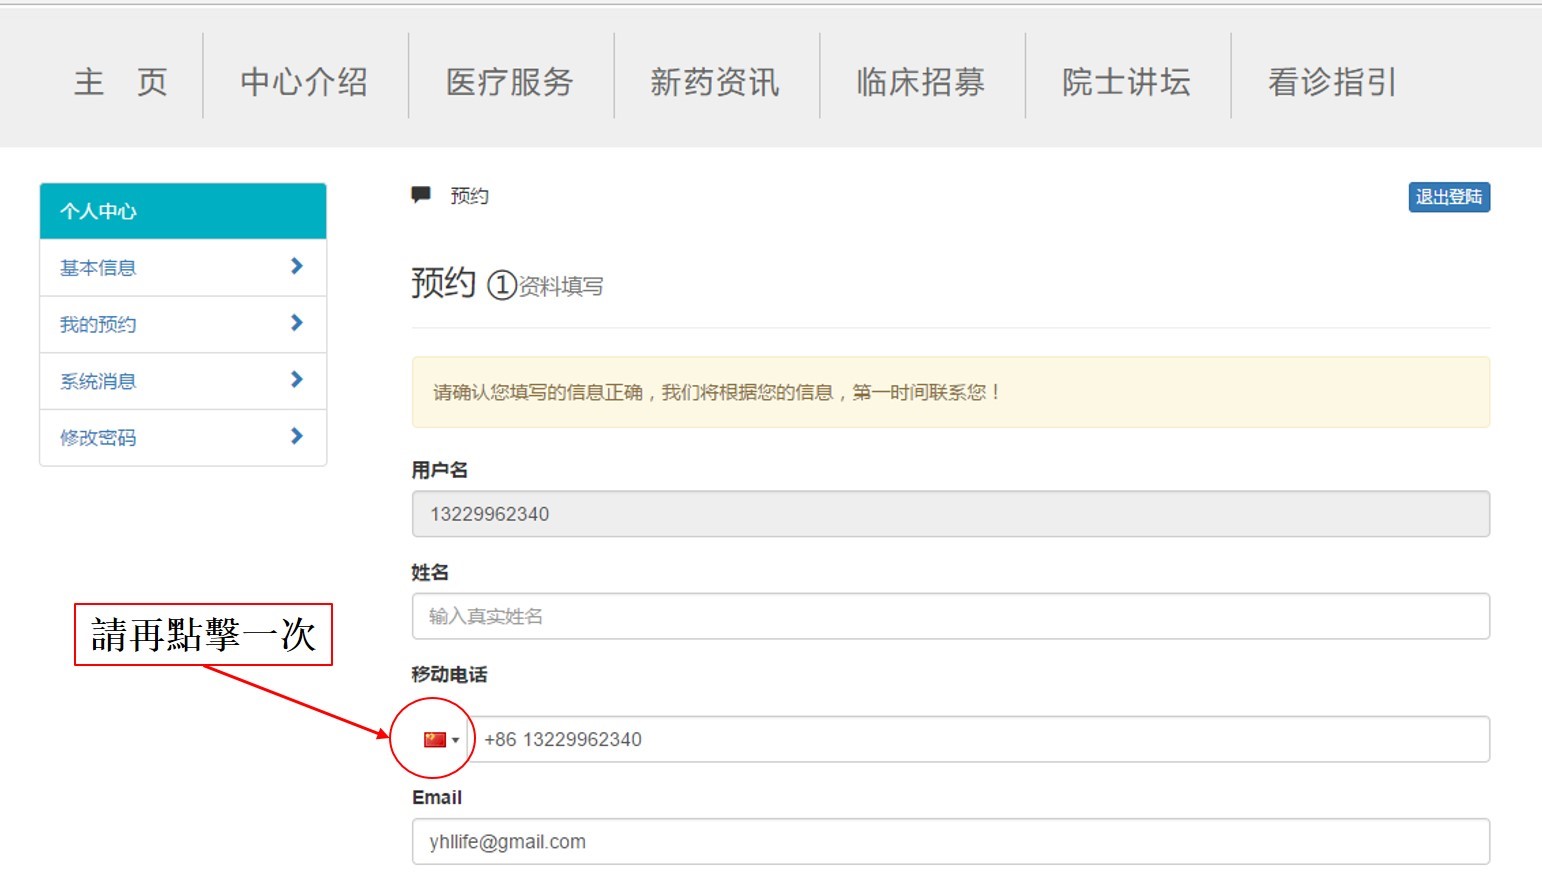Open the 中心介绍 menu item
Viewport: 1542px width, 873px height.
pyautogui.click(x=304, y=82)
